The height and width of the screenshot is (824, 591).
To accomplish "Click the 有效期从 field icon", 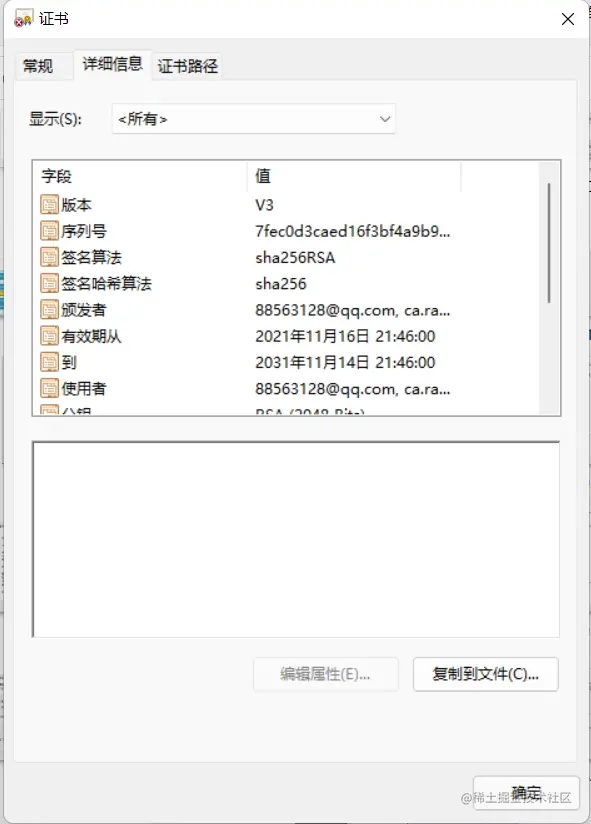I will pyautogui.click(x=49, y=336).
